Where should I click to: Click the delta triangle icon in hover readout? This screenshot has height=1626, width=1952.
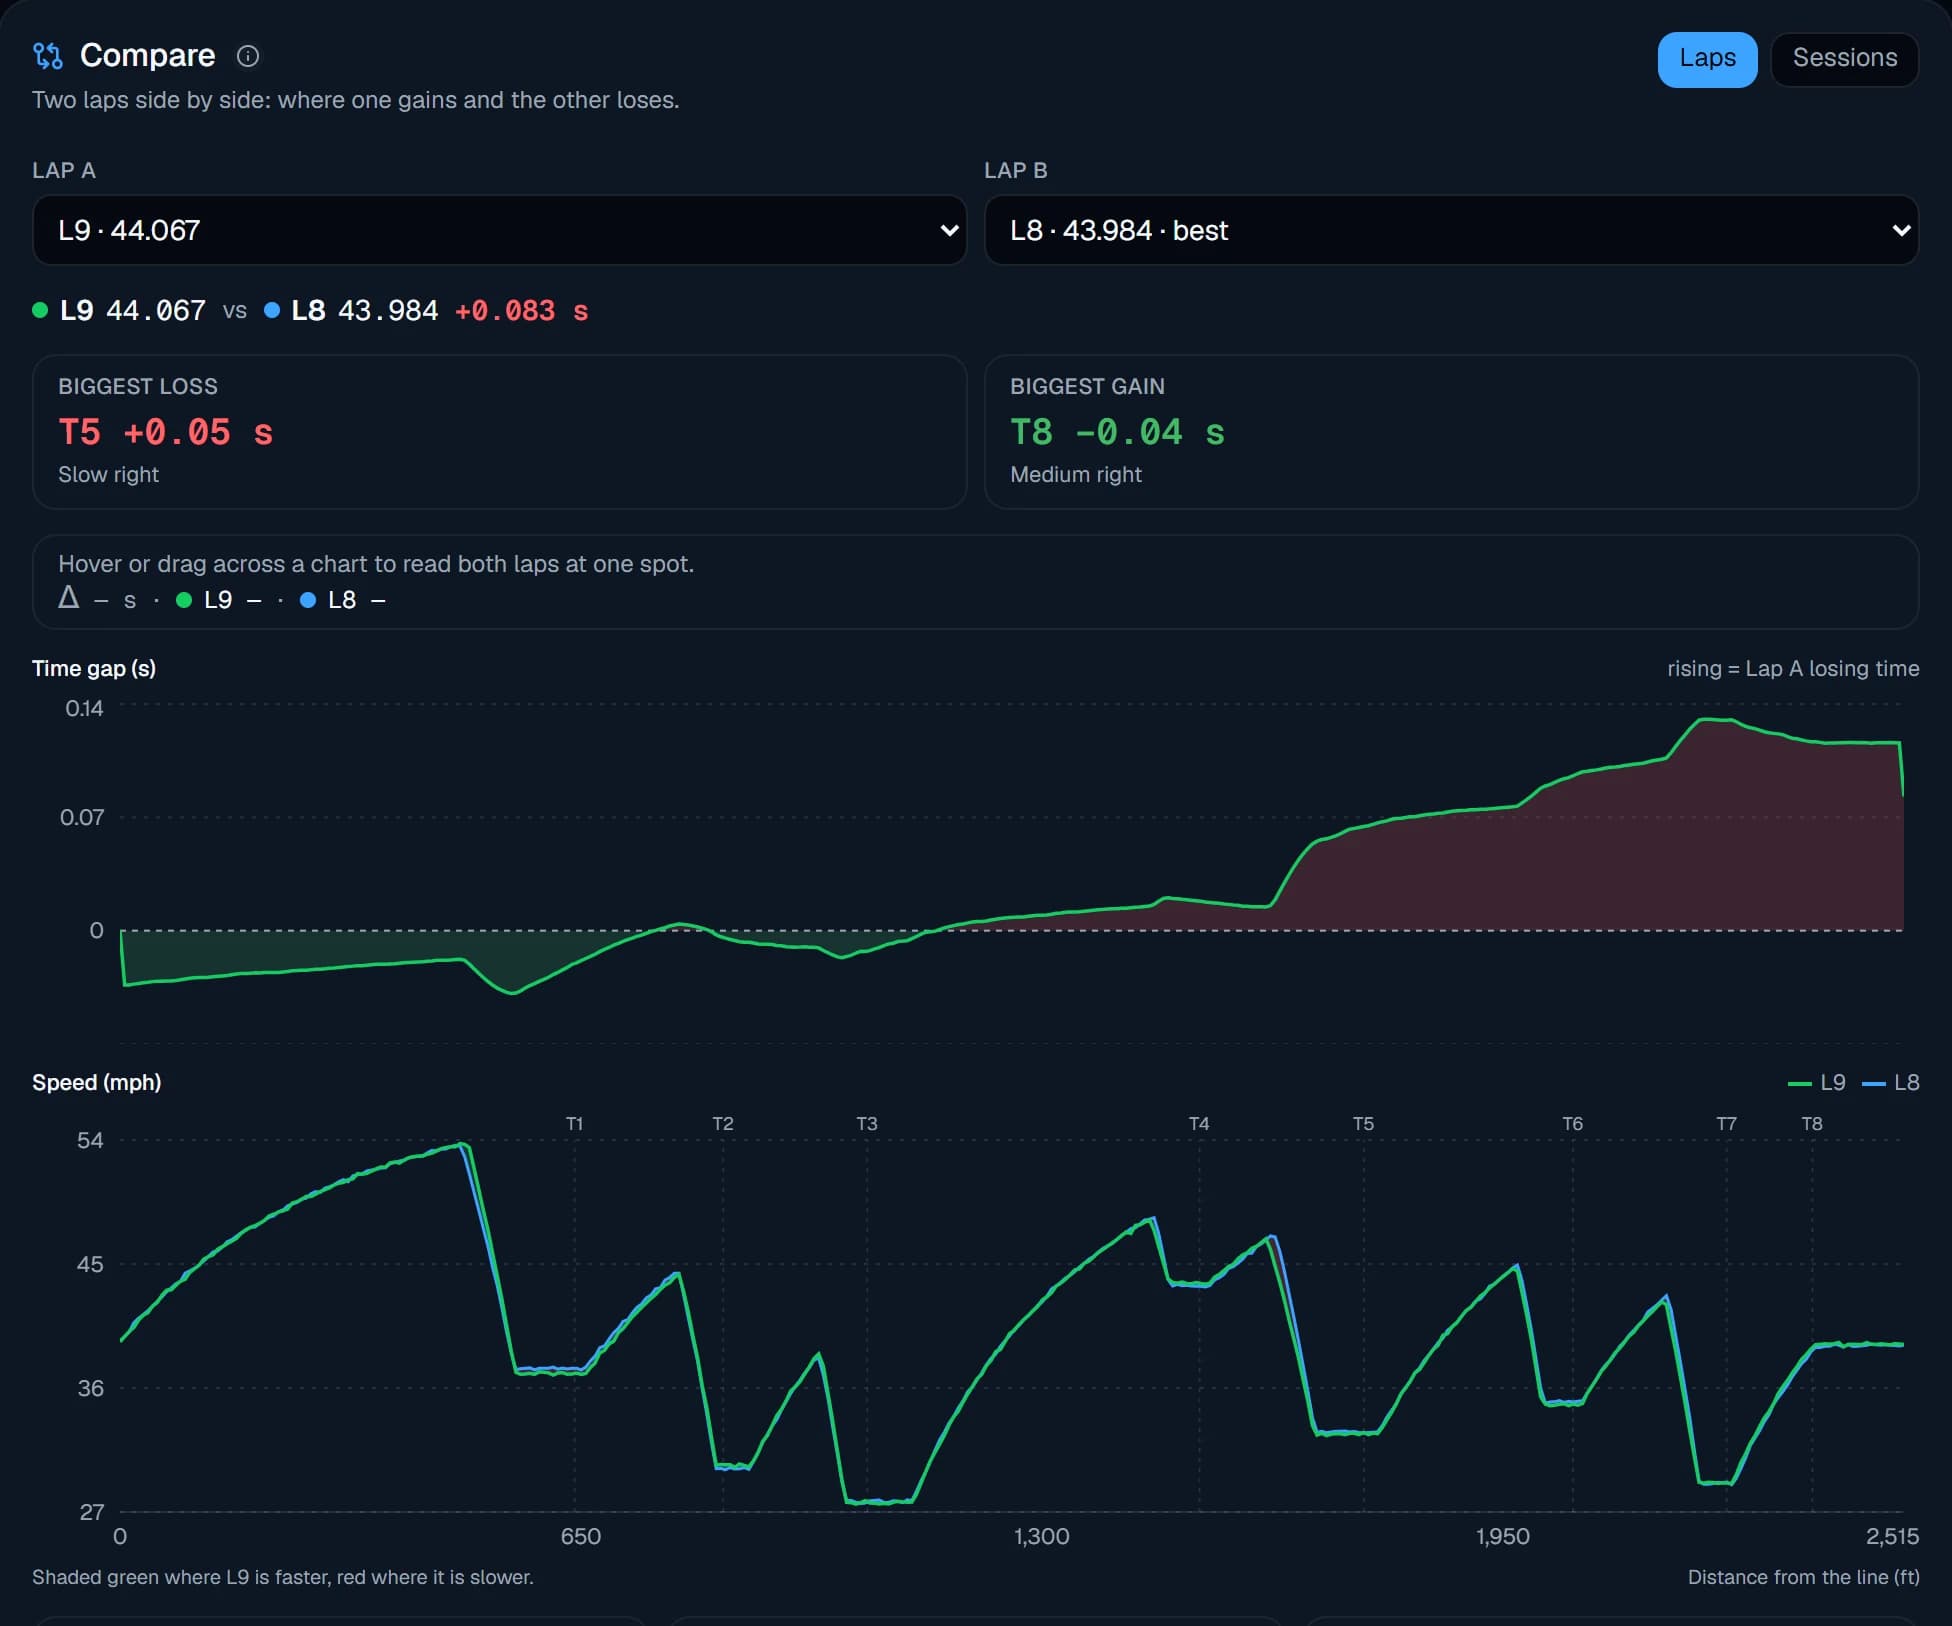point(68,598)
